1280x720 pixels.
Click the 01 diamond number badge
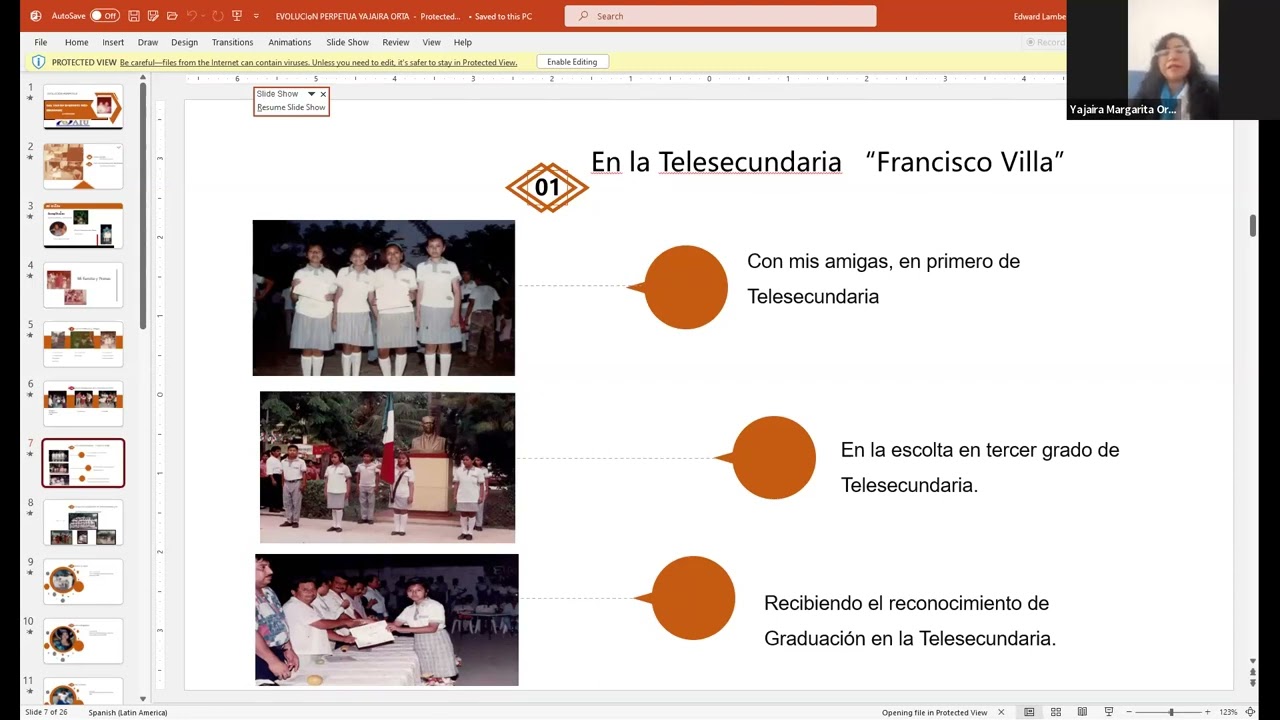pyautogui.click(x=547, y=187)
